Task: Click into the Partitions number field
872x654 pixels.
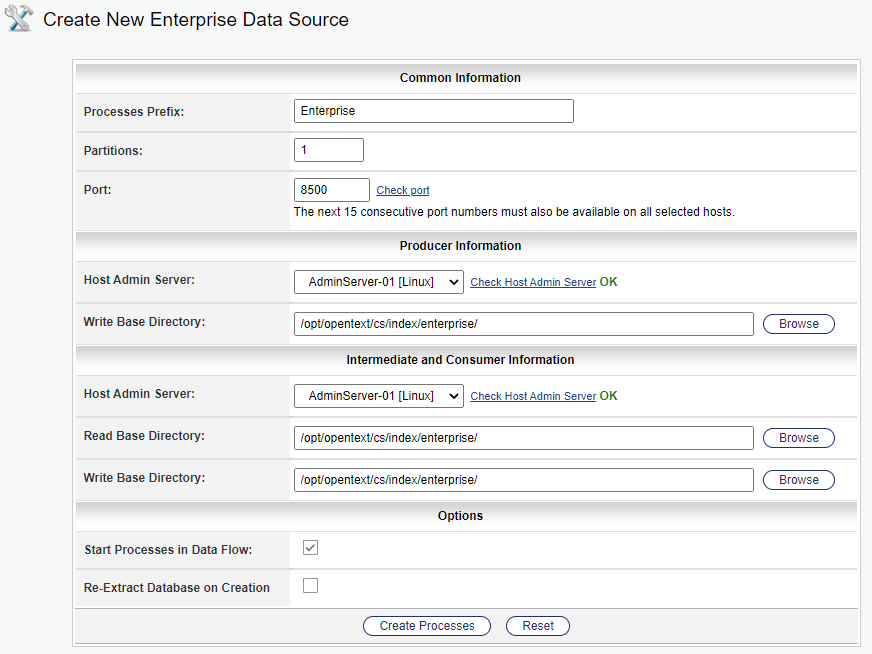Action: [328, 150]
